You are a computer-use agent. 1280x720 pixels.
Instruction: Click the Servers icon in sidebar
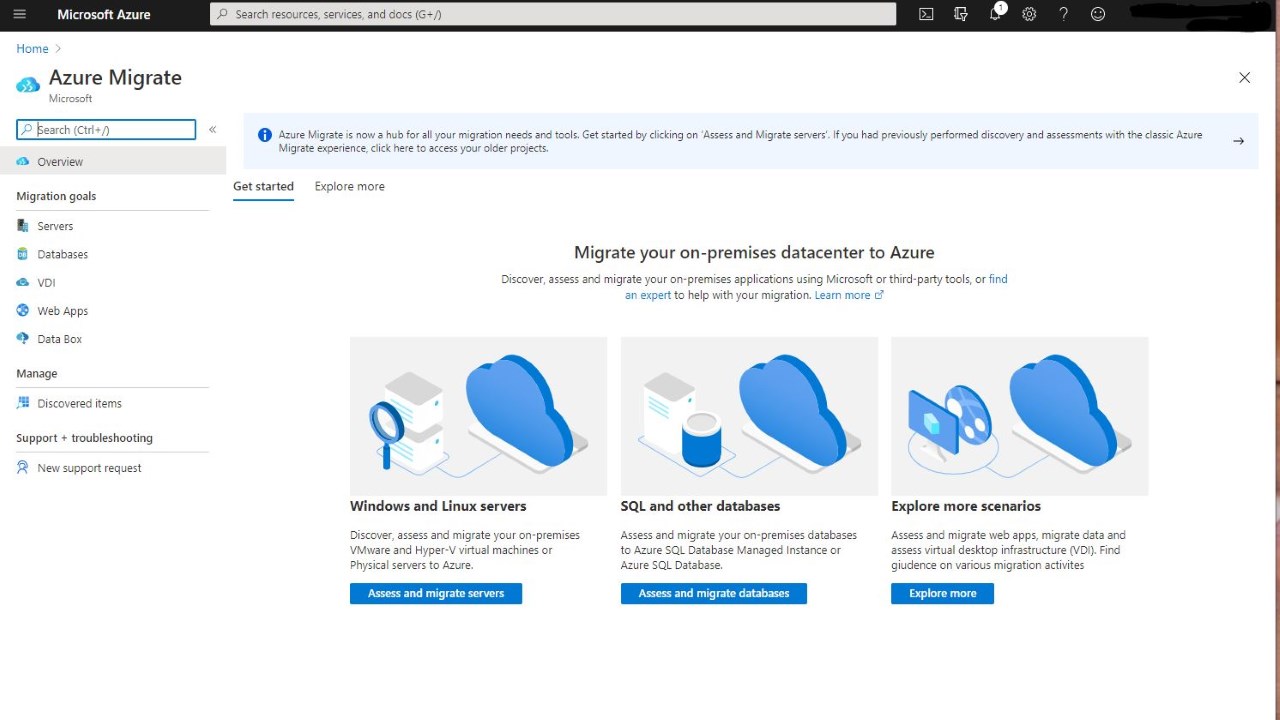pyautogui.click(x=23, y=226)
